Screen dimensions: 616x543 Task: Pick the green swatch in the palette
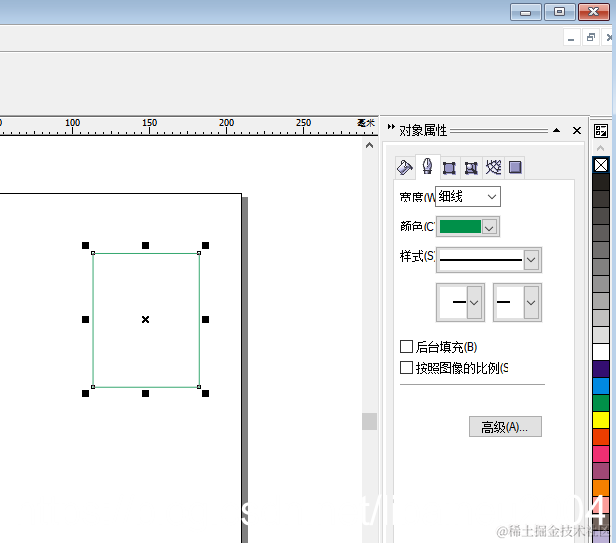(601, 403)
